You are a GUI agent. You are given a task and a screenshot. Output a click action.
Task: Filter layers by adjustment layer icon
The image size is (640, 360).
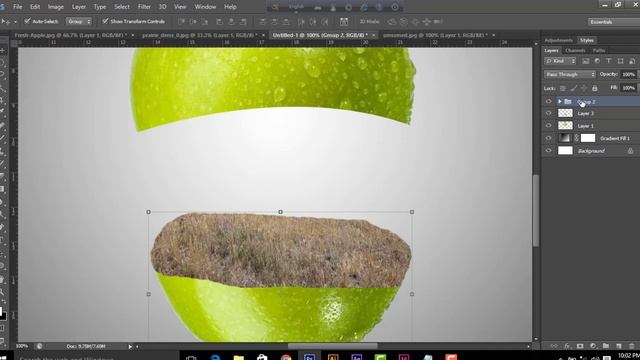[x=597, y=61]
